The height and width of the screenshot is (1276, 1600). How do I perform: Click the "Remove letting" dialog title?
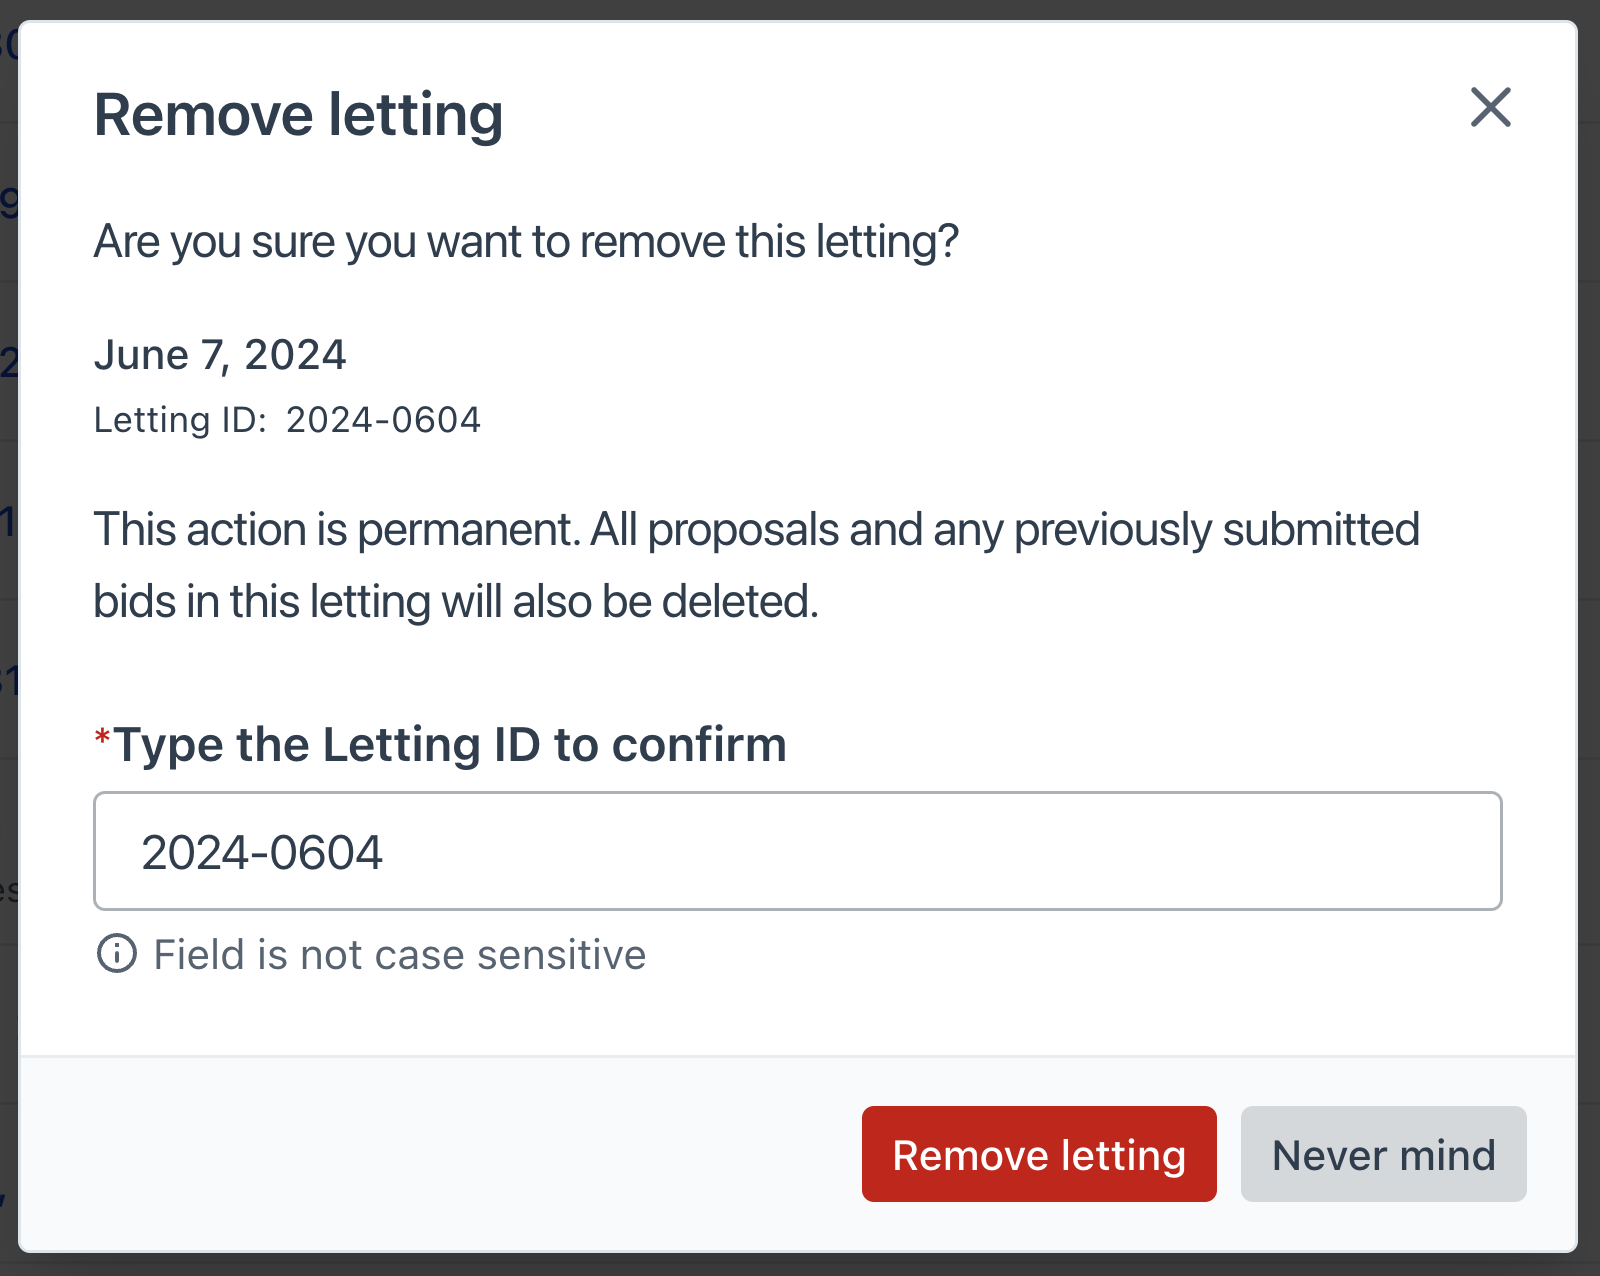(x=298, y=115)
